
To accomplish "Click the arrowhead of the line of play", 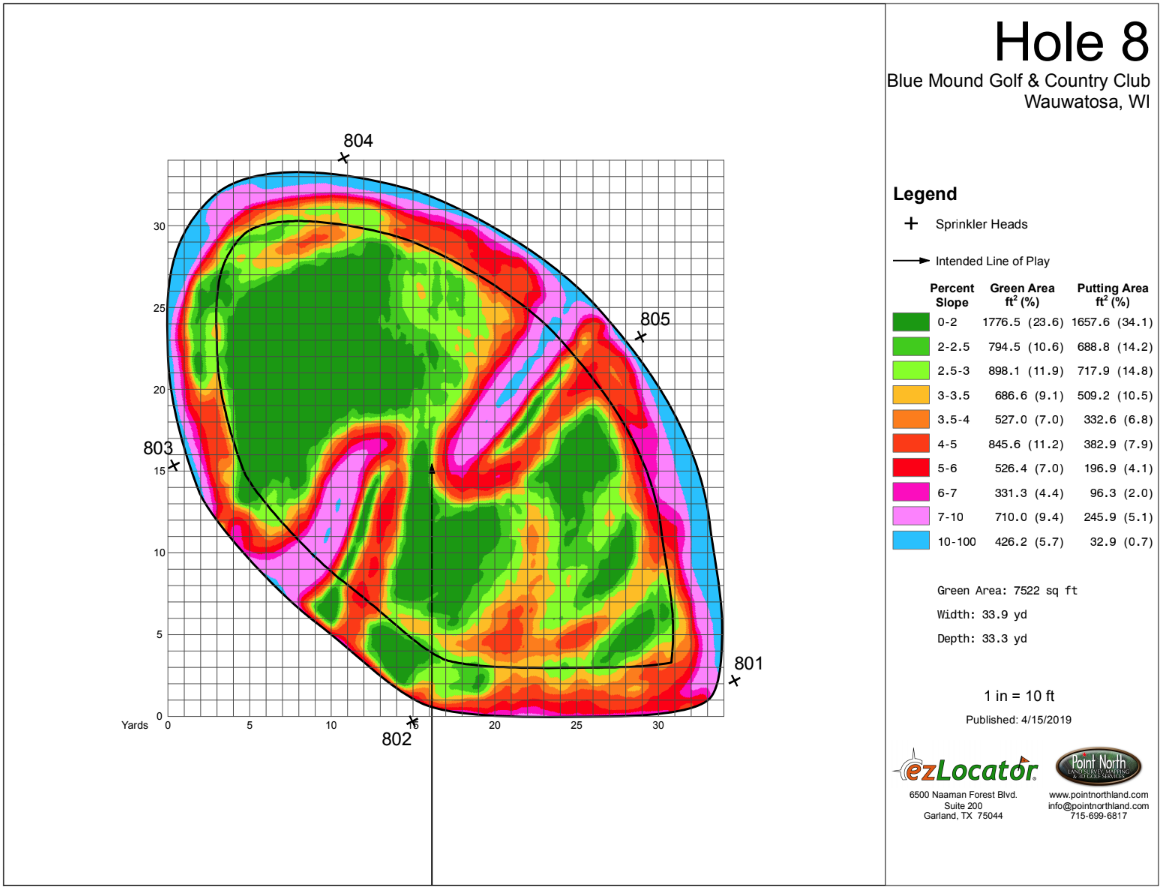I will point(432,468).
